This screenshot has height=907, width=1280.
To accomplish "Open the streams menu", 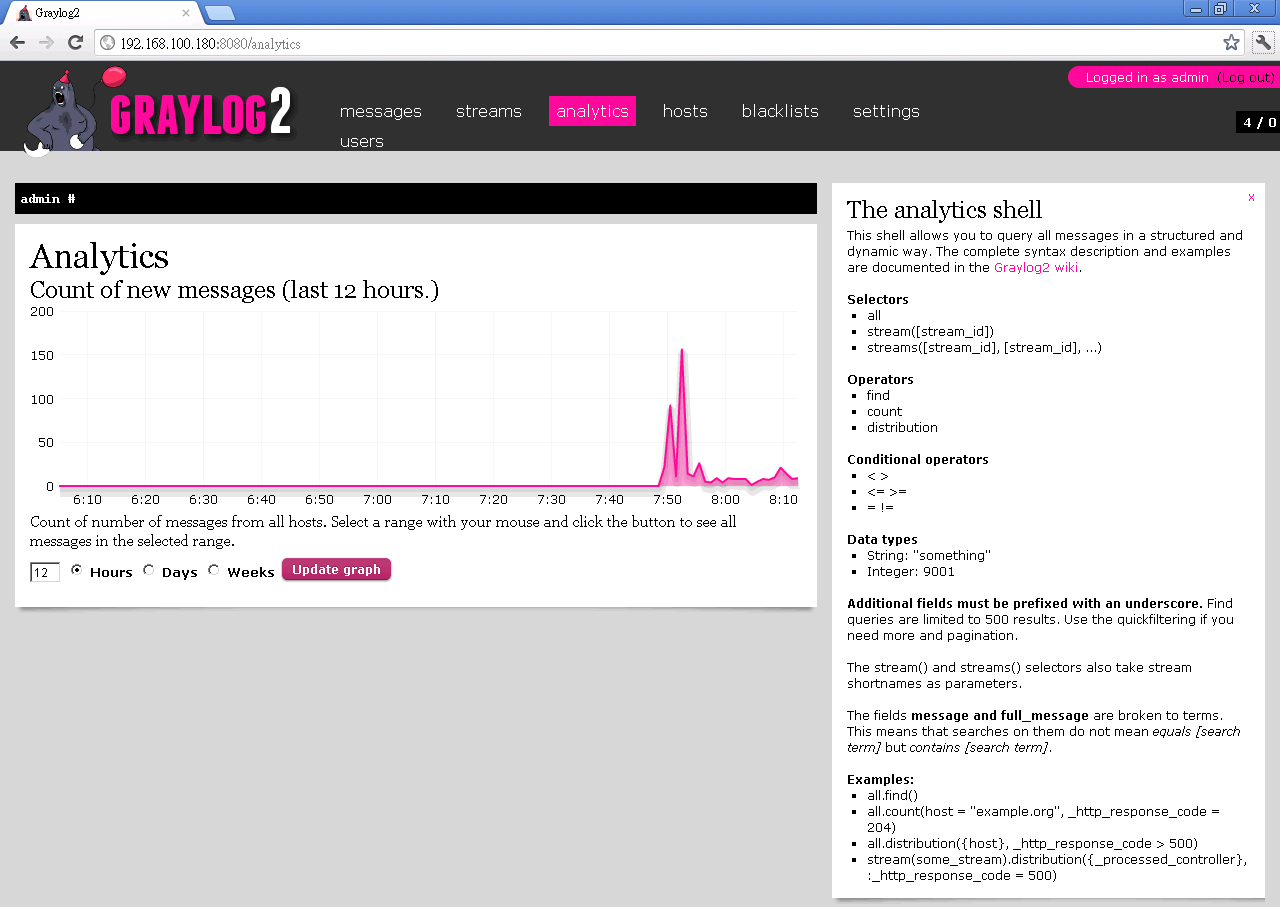I will coord(489,111).
